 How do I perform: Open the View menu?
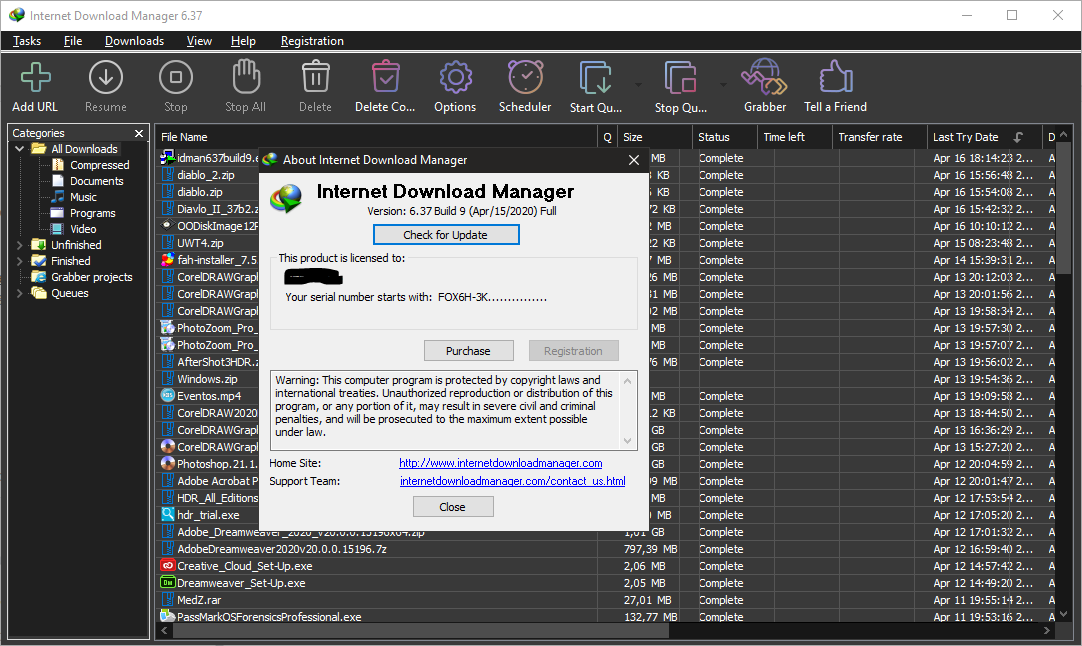coord(199,41)
